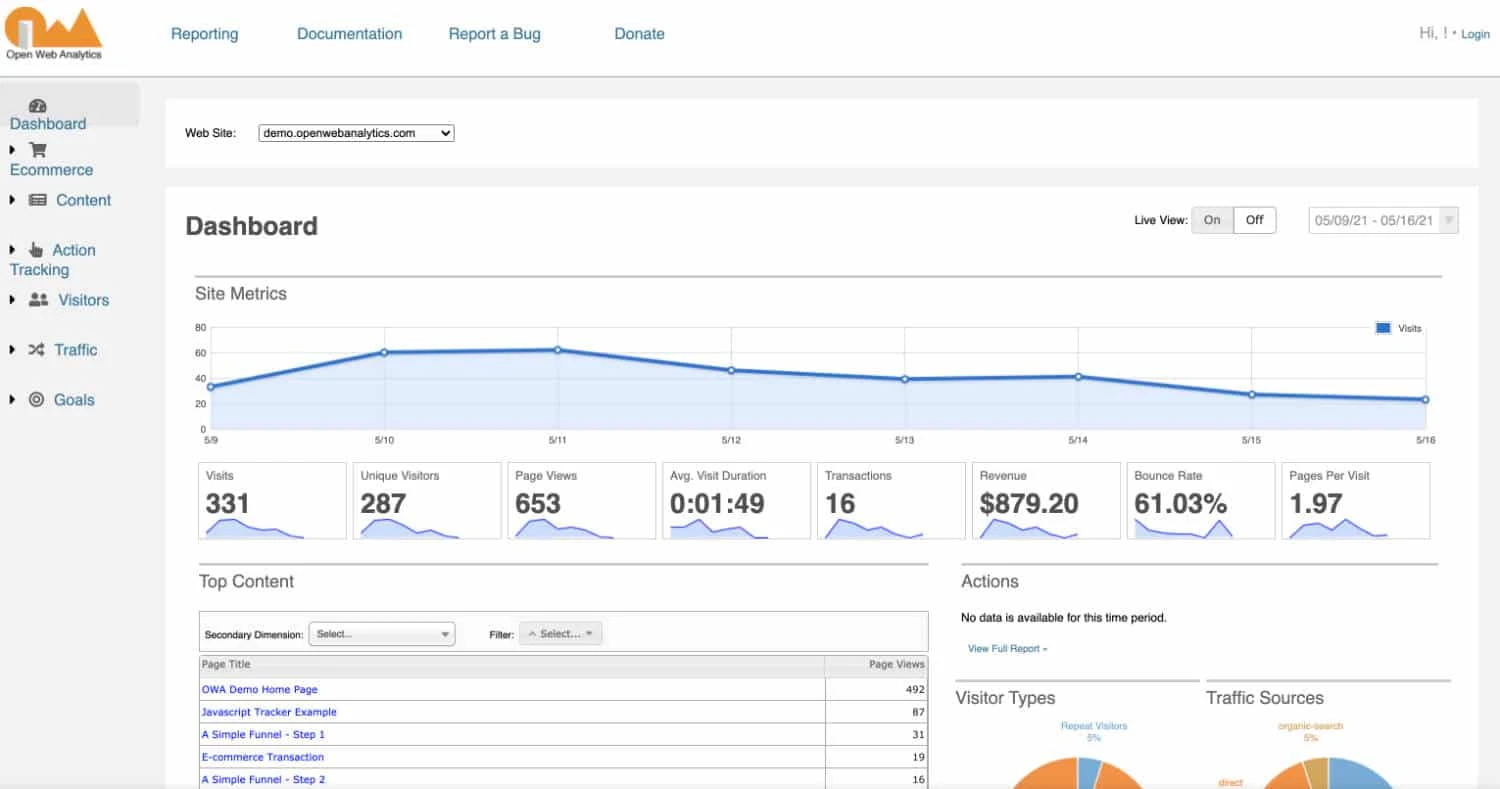Open the Web Site selection dropdown
Image resolution: width=1500 pixels, height=789 pixels.
click(x=355, y=132)
